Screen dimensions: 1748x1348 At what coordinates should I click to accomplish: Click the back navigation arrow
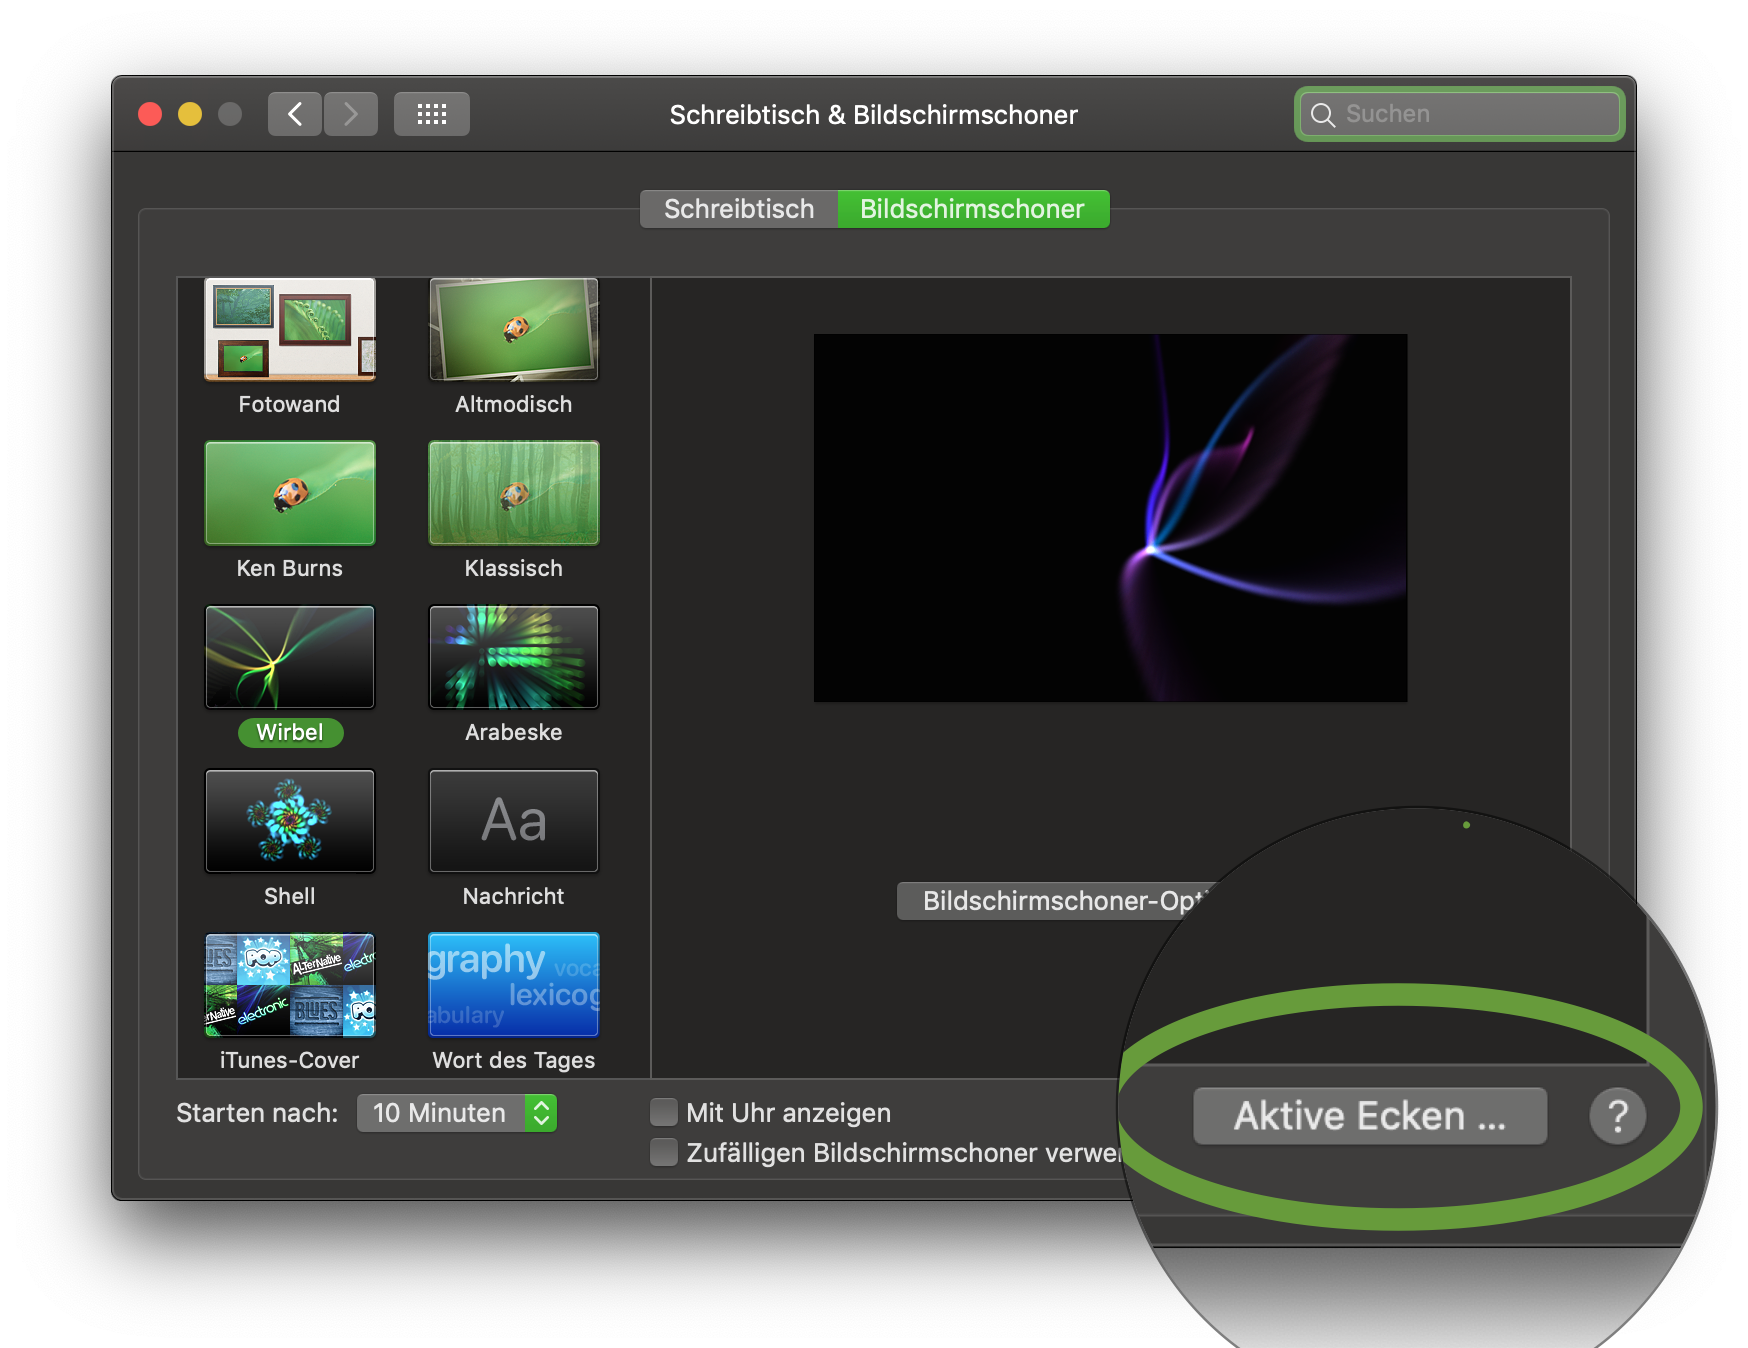pos(295,114)
